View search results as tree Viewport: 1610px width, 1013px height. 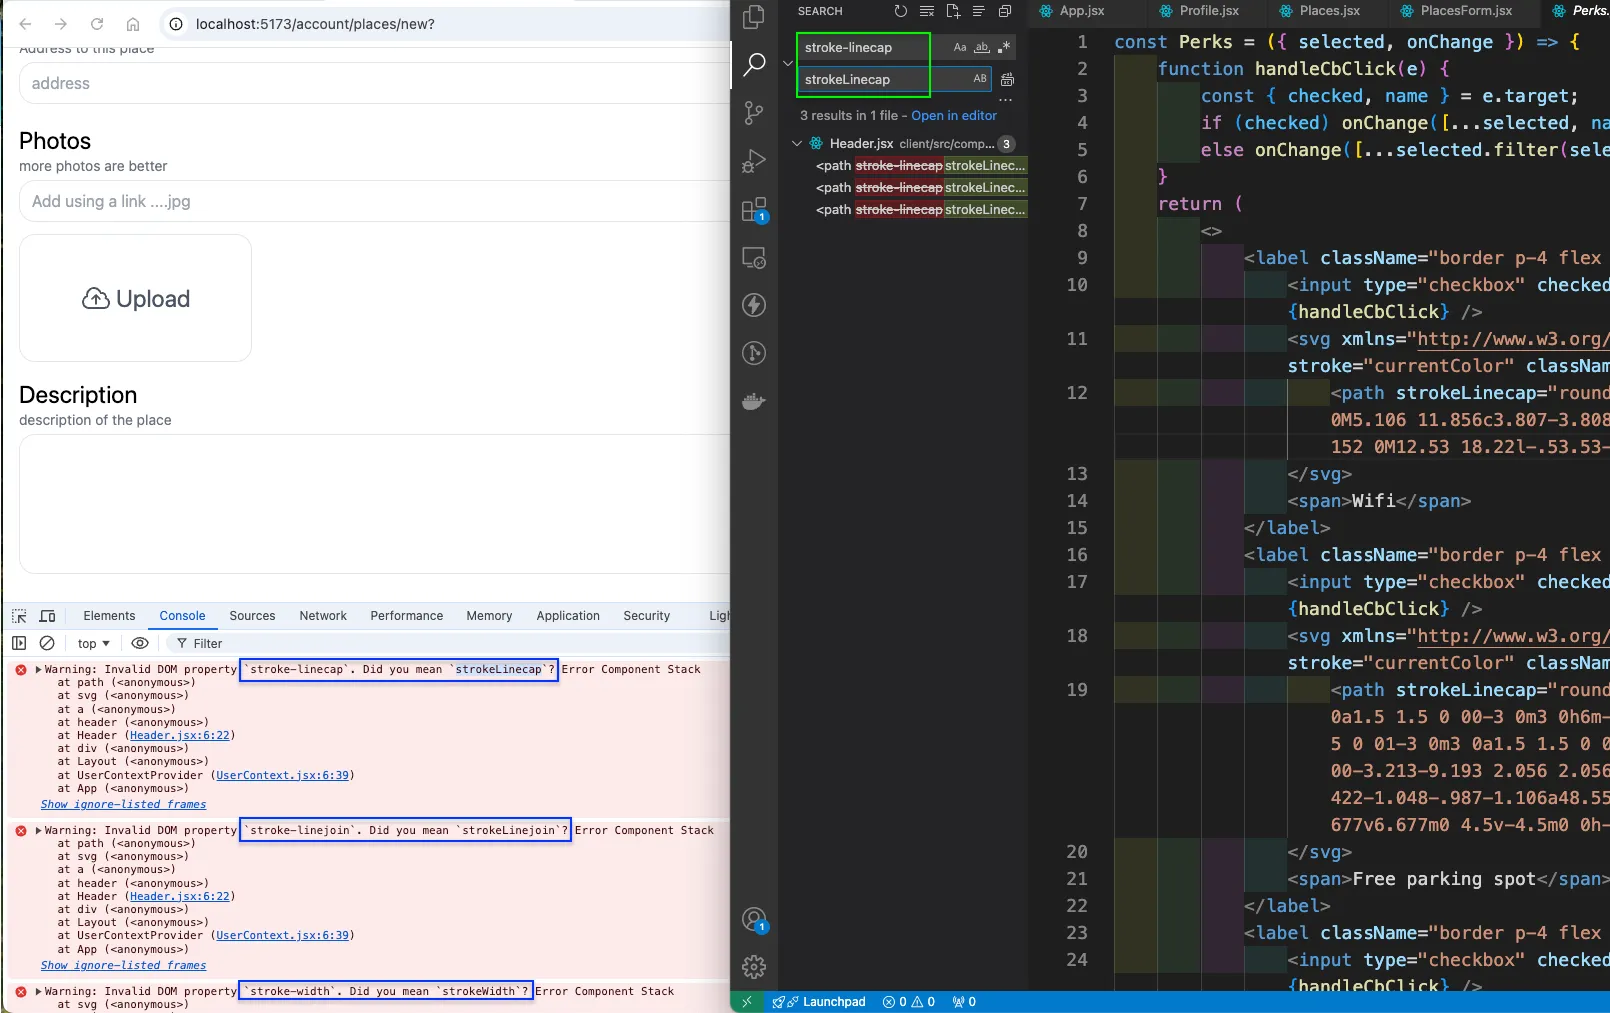(x=978, y=11)
